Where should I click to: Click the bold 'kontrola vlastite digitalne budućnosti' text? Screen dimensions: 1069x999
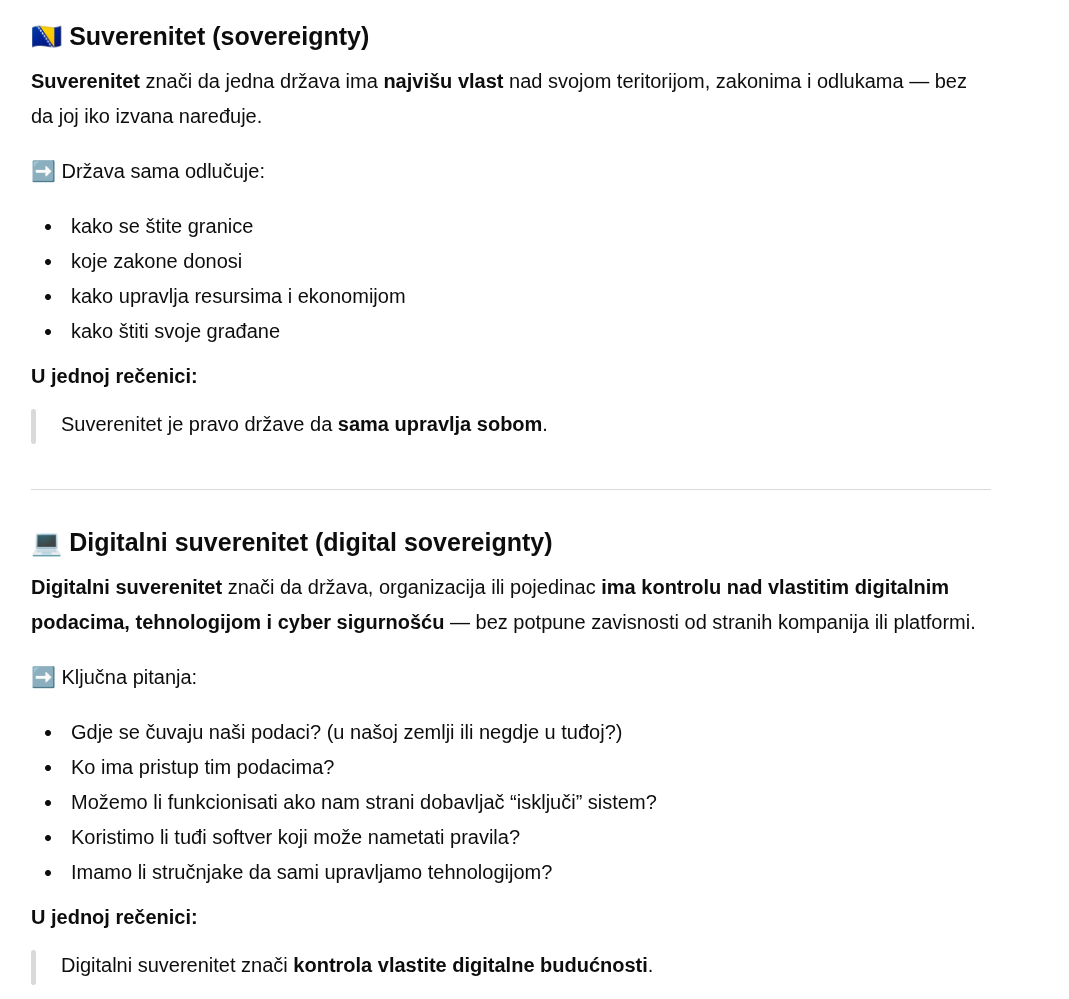[470, 965]
